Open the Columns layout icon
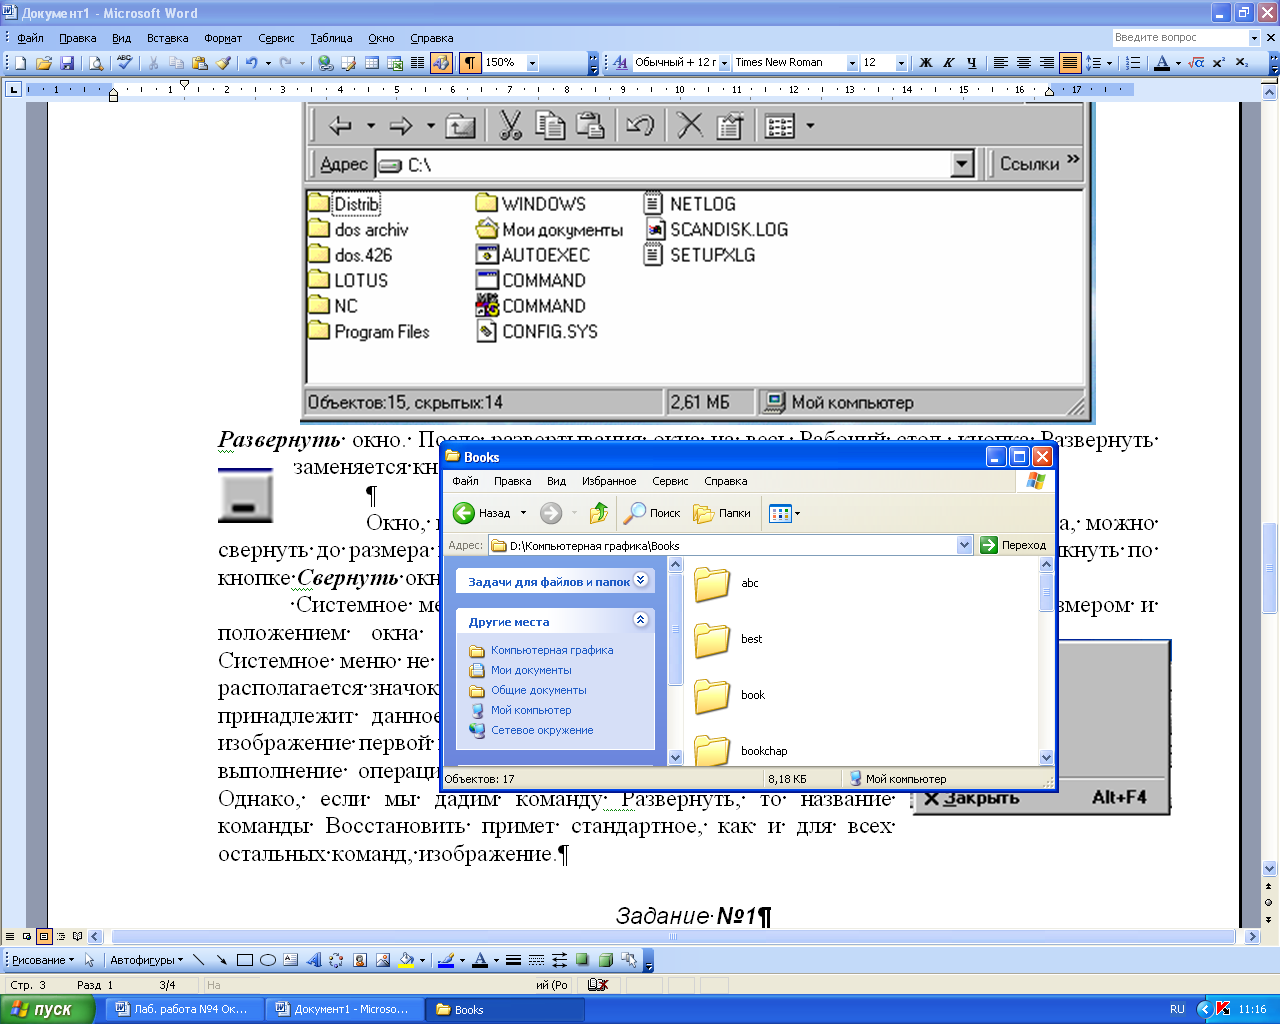1280x1024 pixels. [x=417, y=63]
